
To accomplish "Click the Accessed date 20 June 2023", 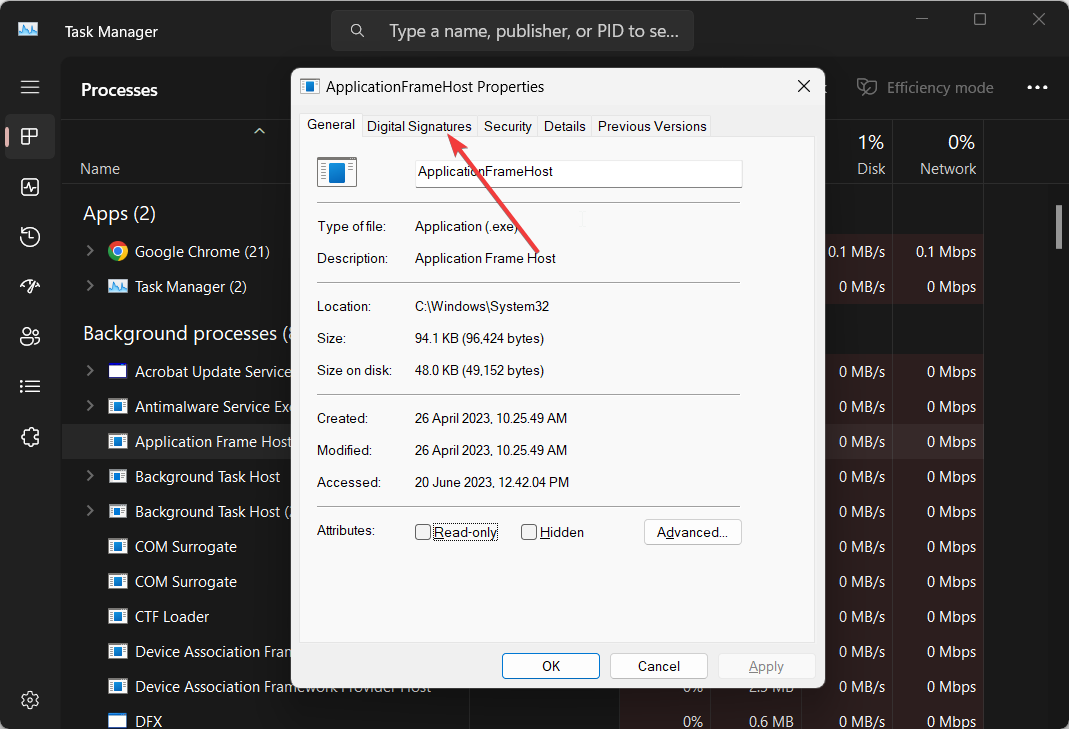I will tap(492, 482).
